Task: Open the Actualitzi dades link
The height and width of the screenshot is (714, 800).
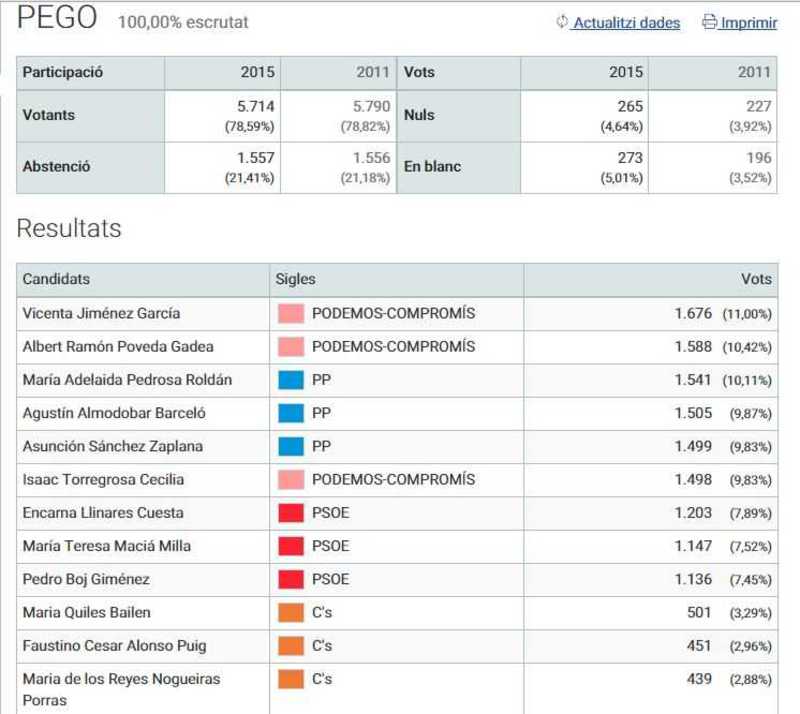Action: 626,23
